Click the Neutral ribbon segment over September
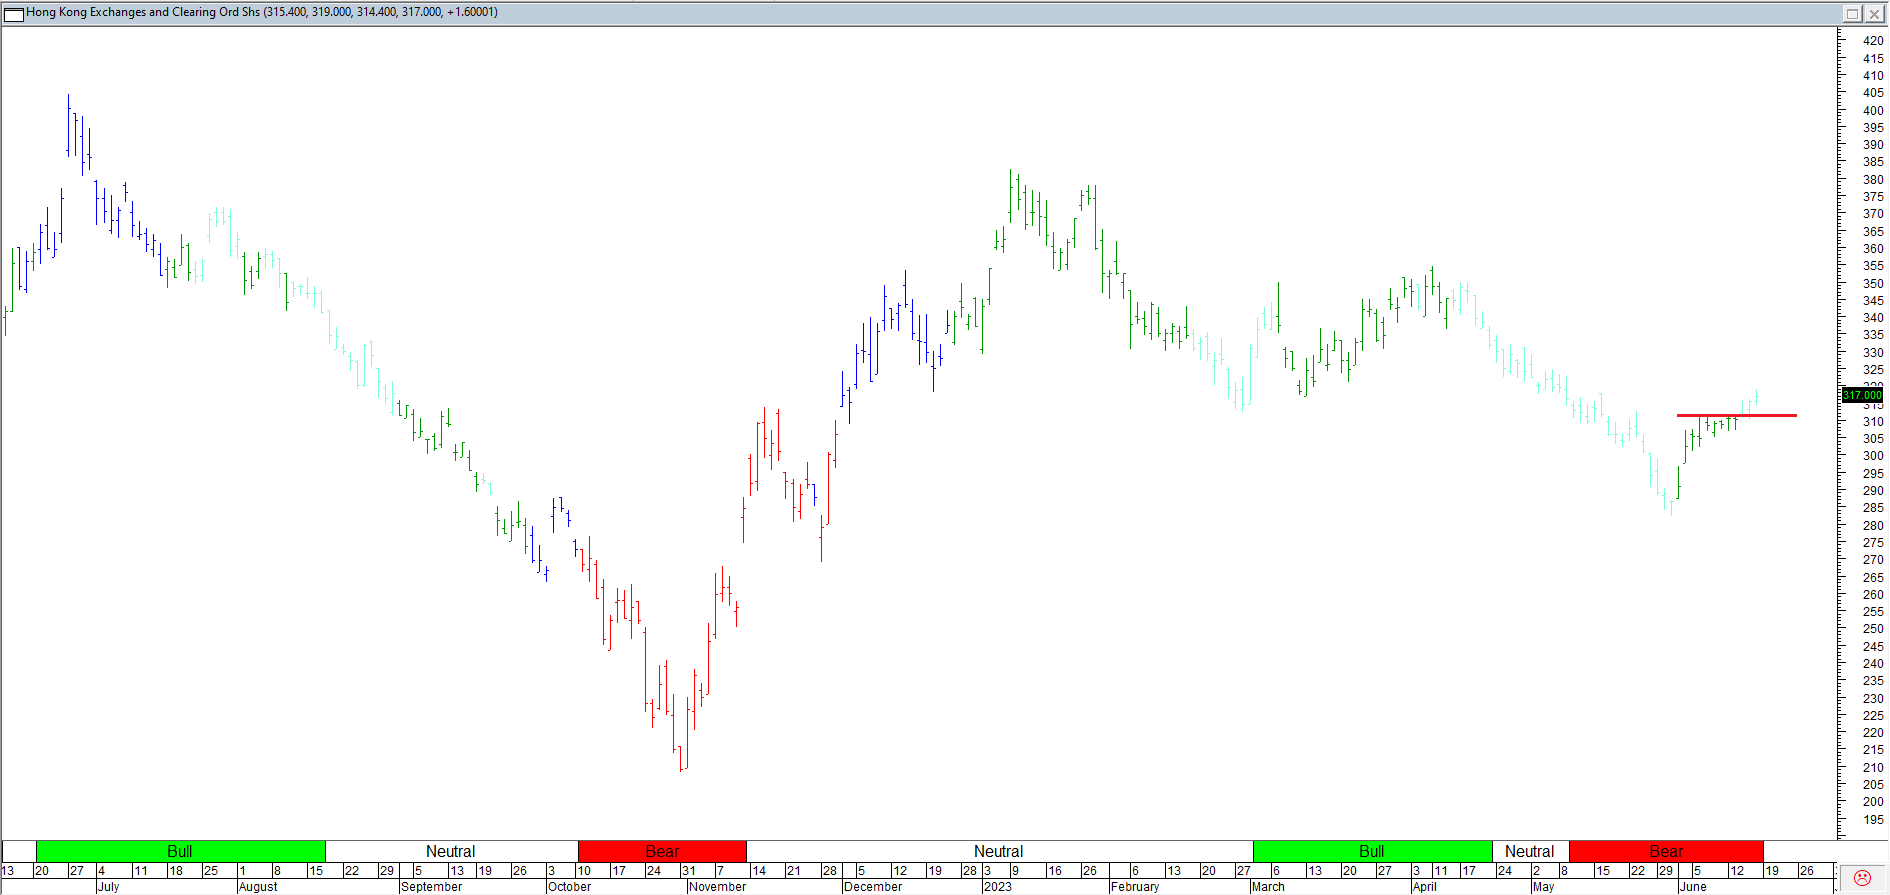The width and height of the screenshot is (1890, 895). tap(451, 851)
